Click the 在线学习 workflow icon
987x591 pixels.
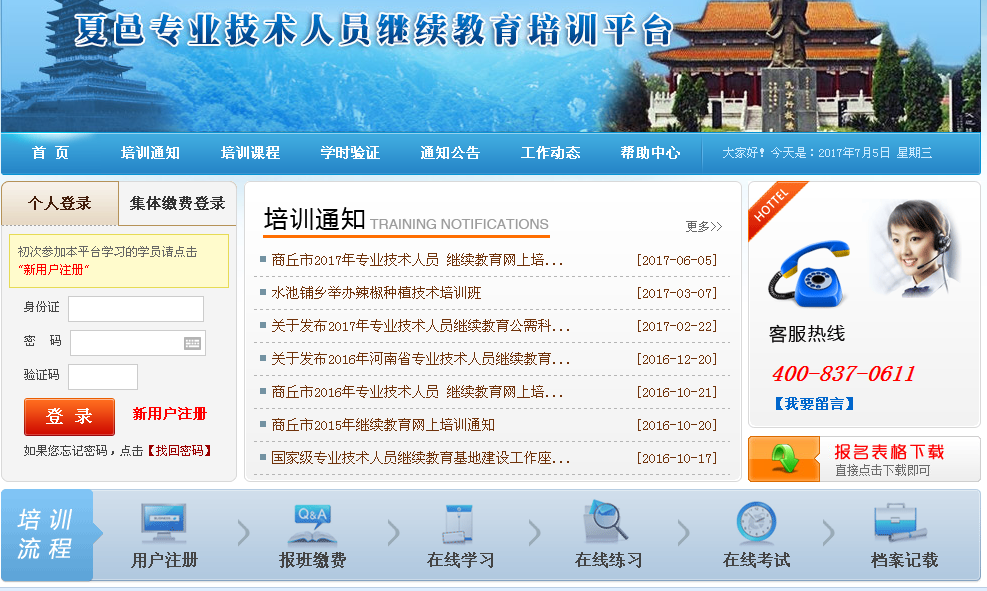[x=460, y=523]
